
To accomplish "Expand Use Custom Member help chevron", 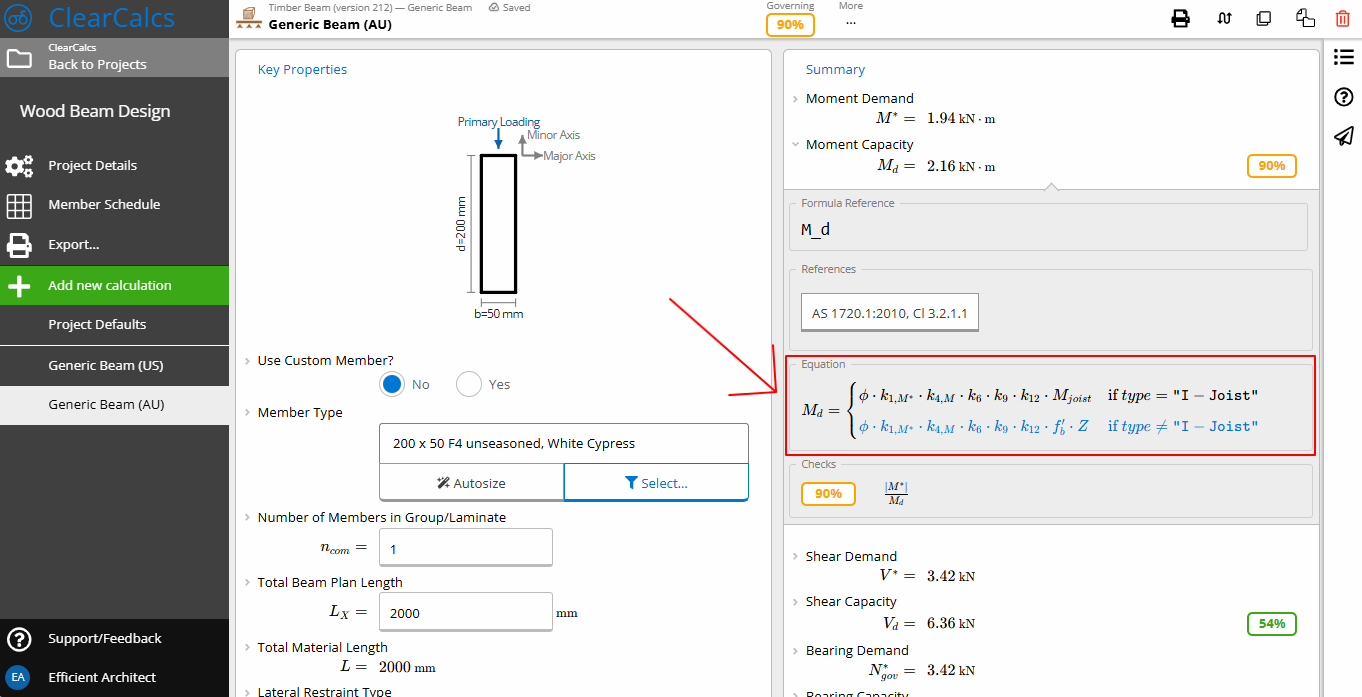I will [x=247, y=360].
